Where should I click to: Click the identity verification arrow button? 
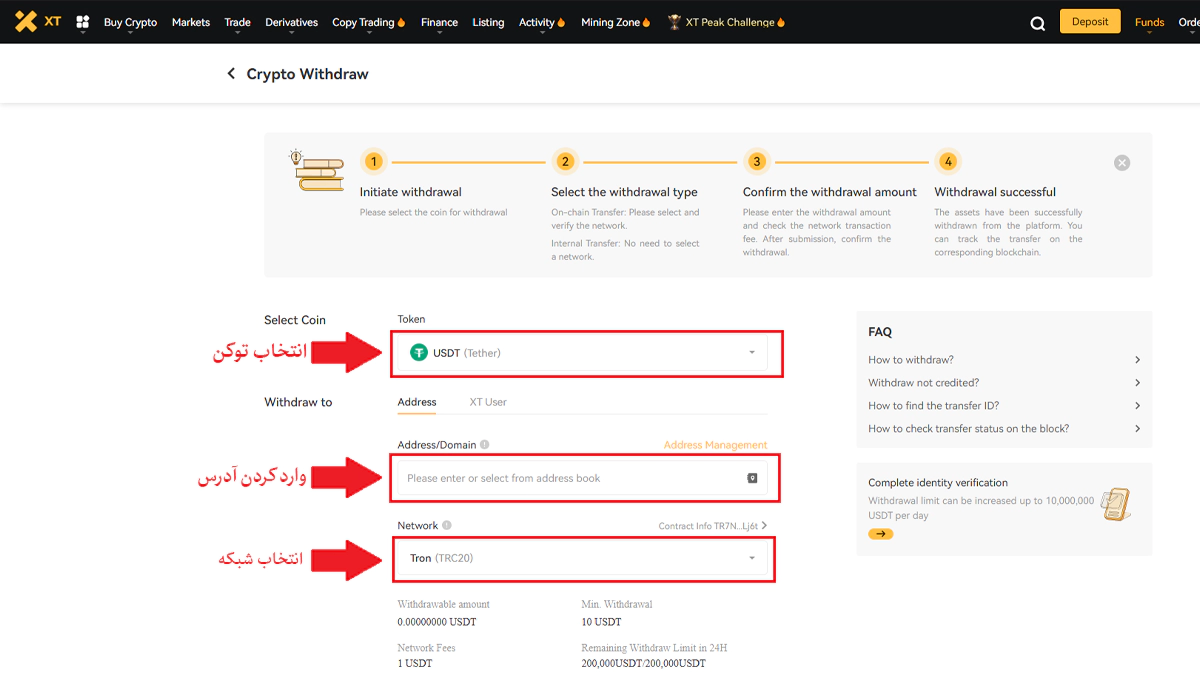(x=881, y=534)
